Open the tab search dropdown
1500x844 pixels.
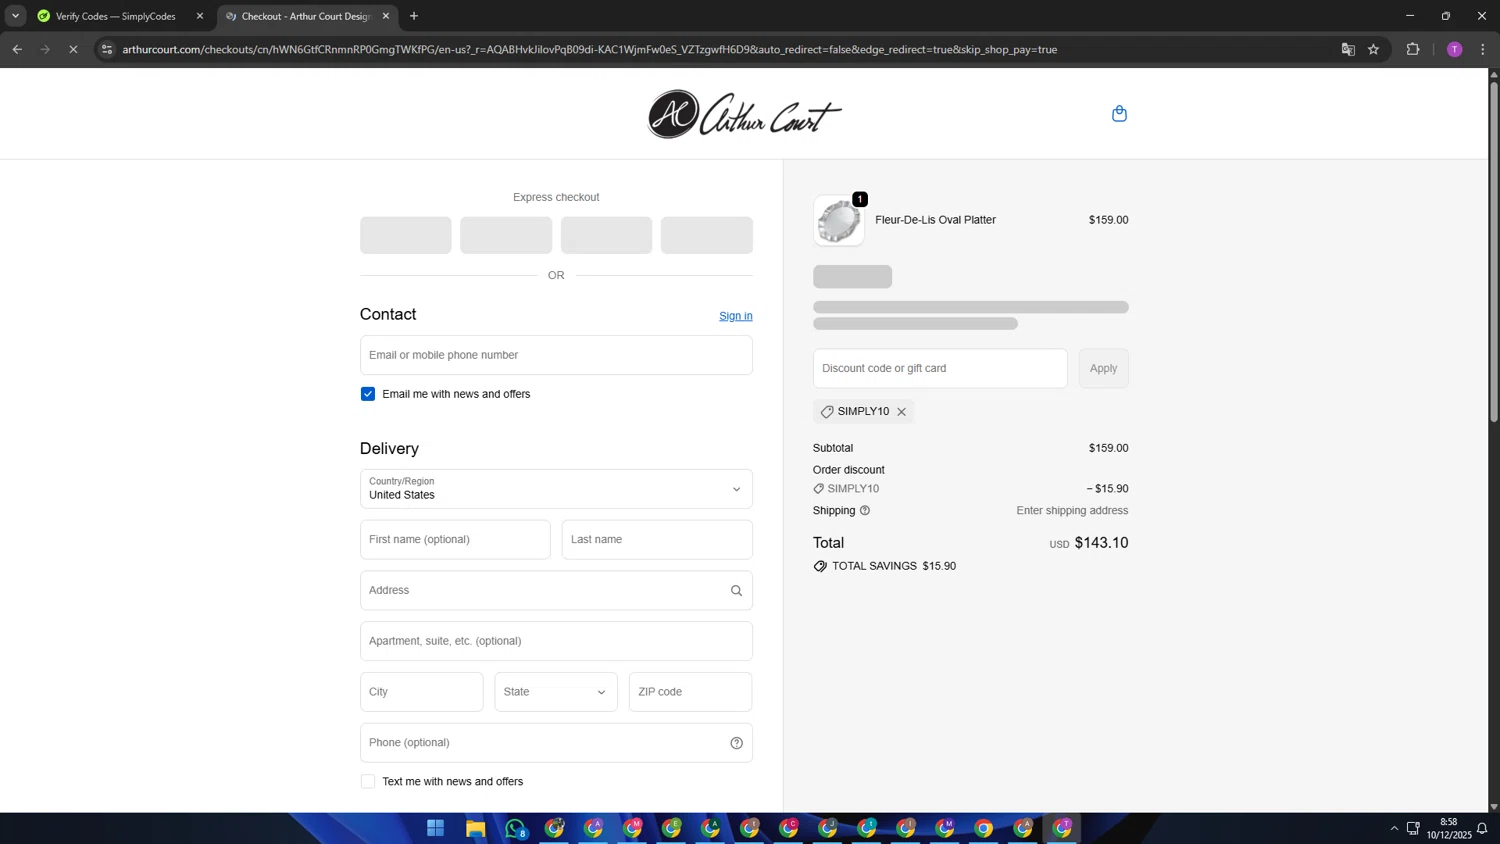(x=15, y=16)
